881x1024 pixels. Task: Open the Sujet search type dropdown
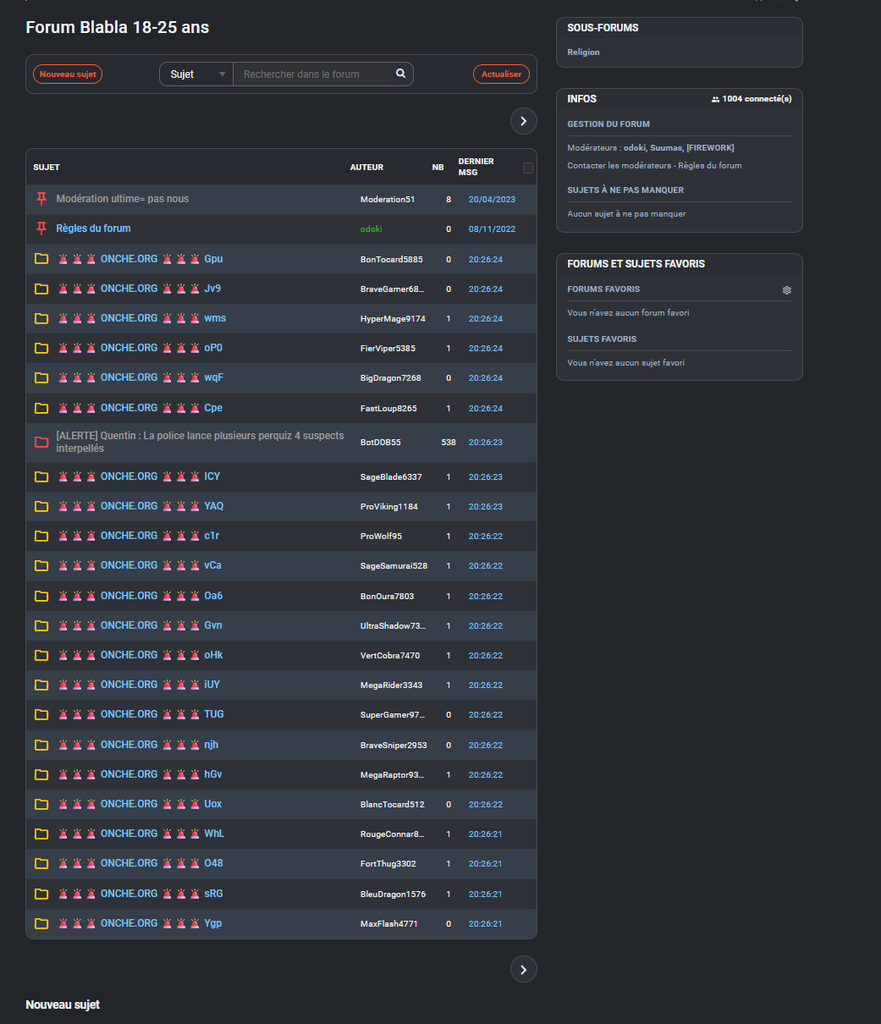196,74
